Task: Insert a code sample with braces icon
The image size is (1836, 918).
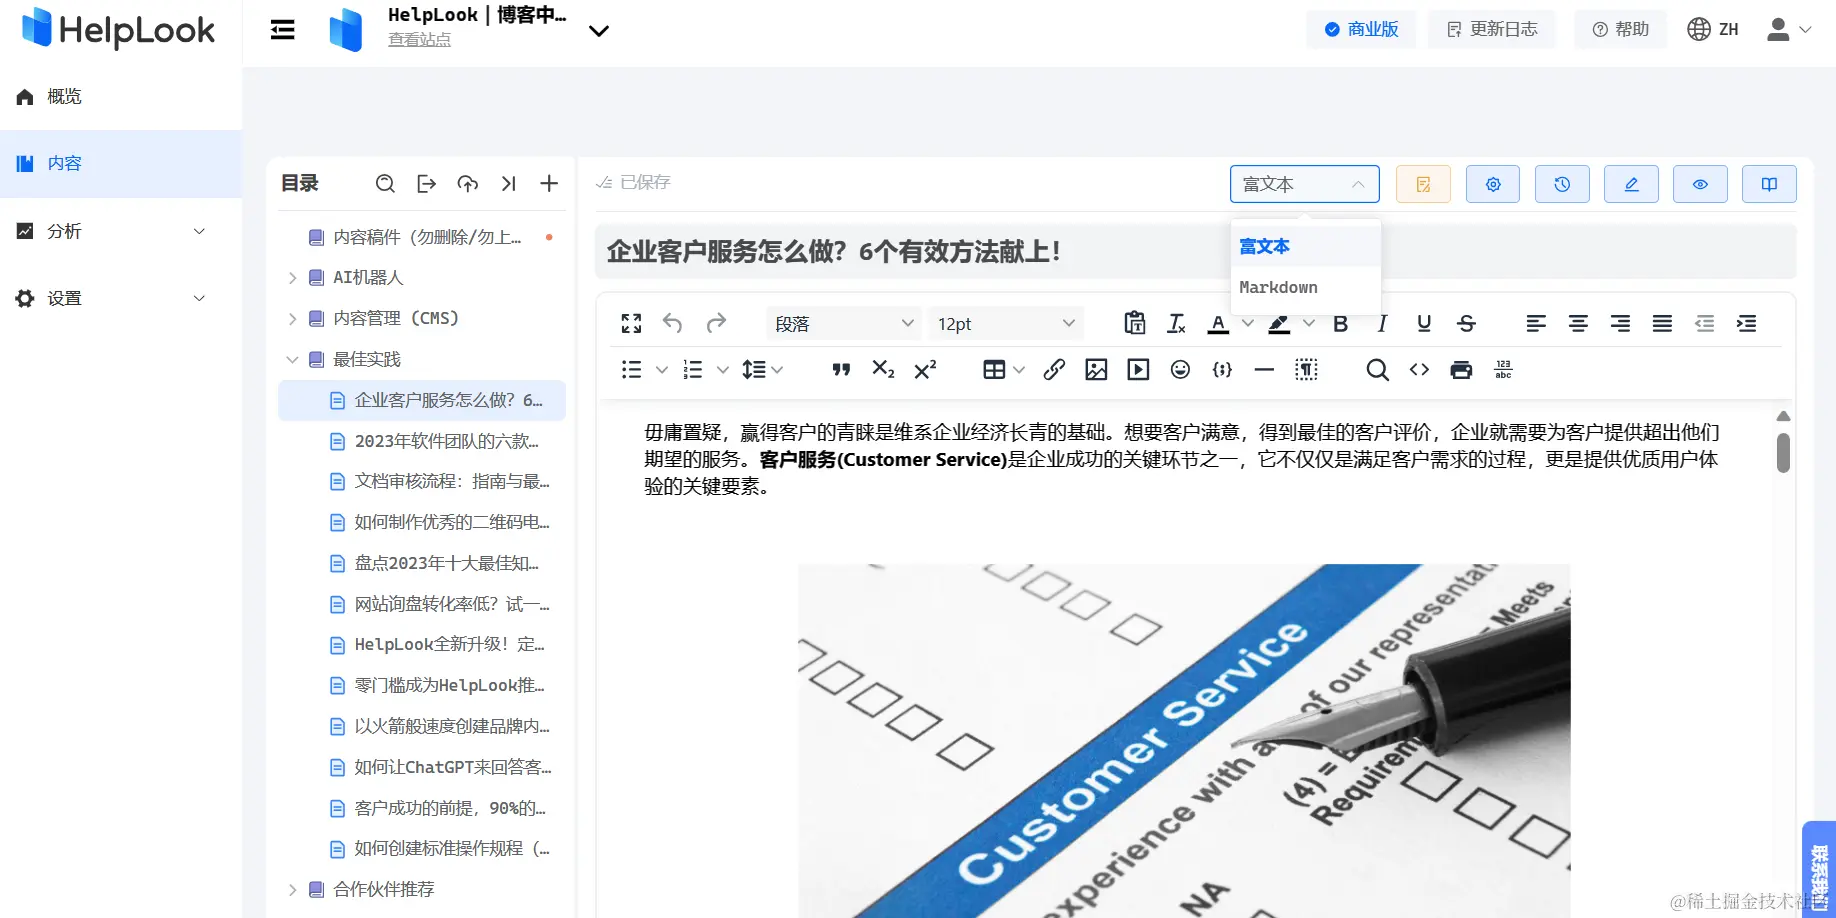Action: 1222,370
